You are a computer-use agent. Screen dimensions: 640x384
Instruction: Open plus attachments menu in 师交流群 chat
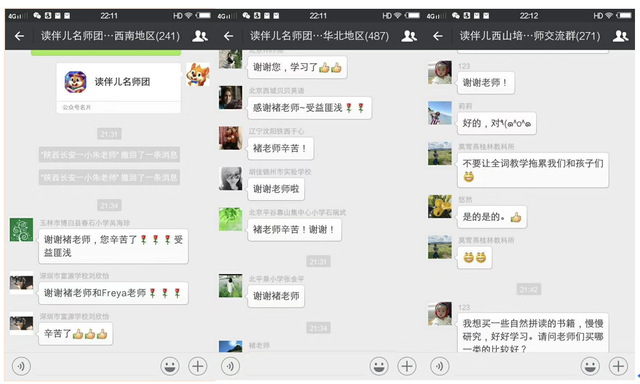pyautogui.click(x=618, y=366)
